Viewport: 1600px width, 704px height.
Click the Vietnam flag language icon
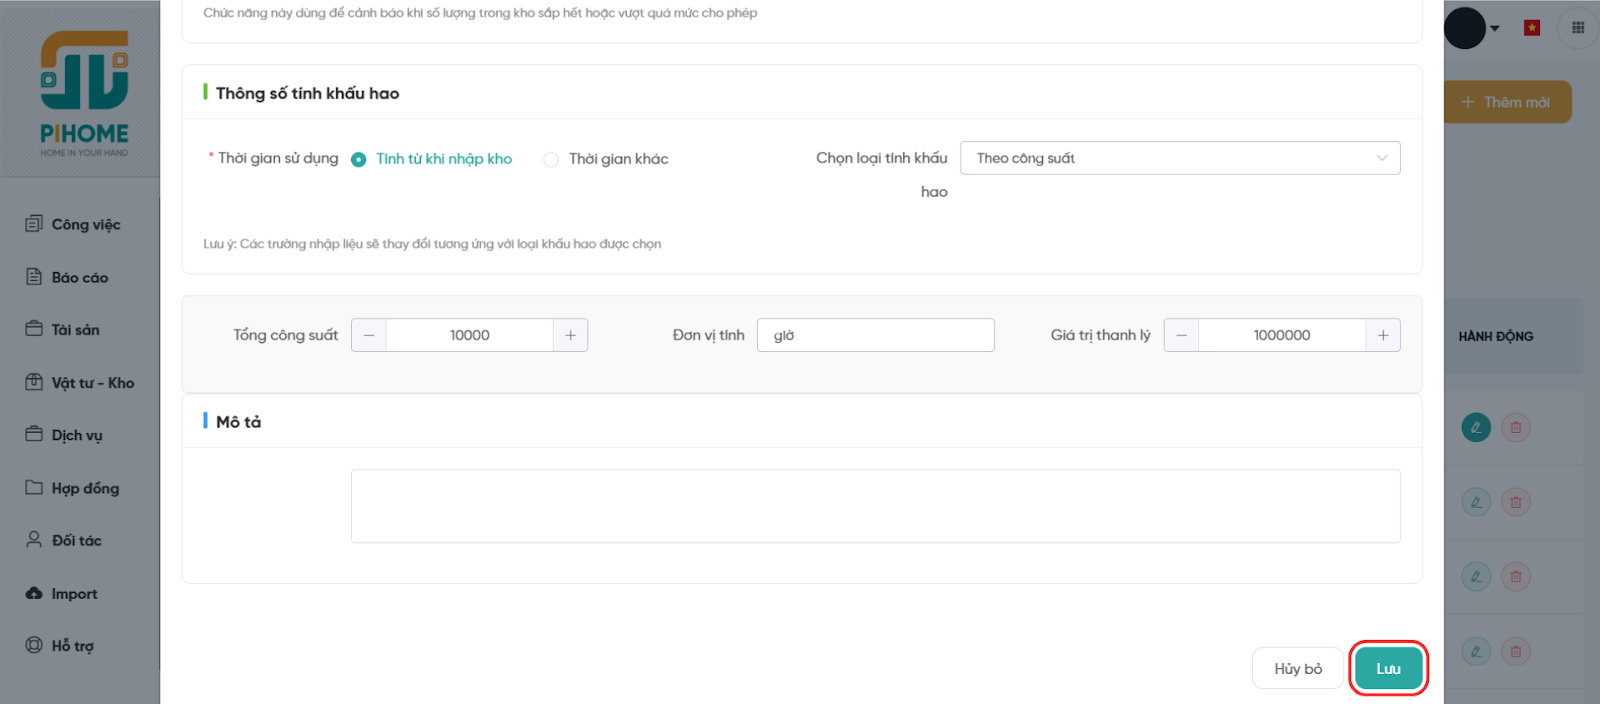[x=1532, y=28]
